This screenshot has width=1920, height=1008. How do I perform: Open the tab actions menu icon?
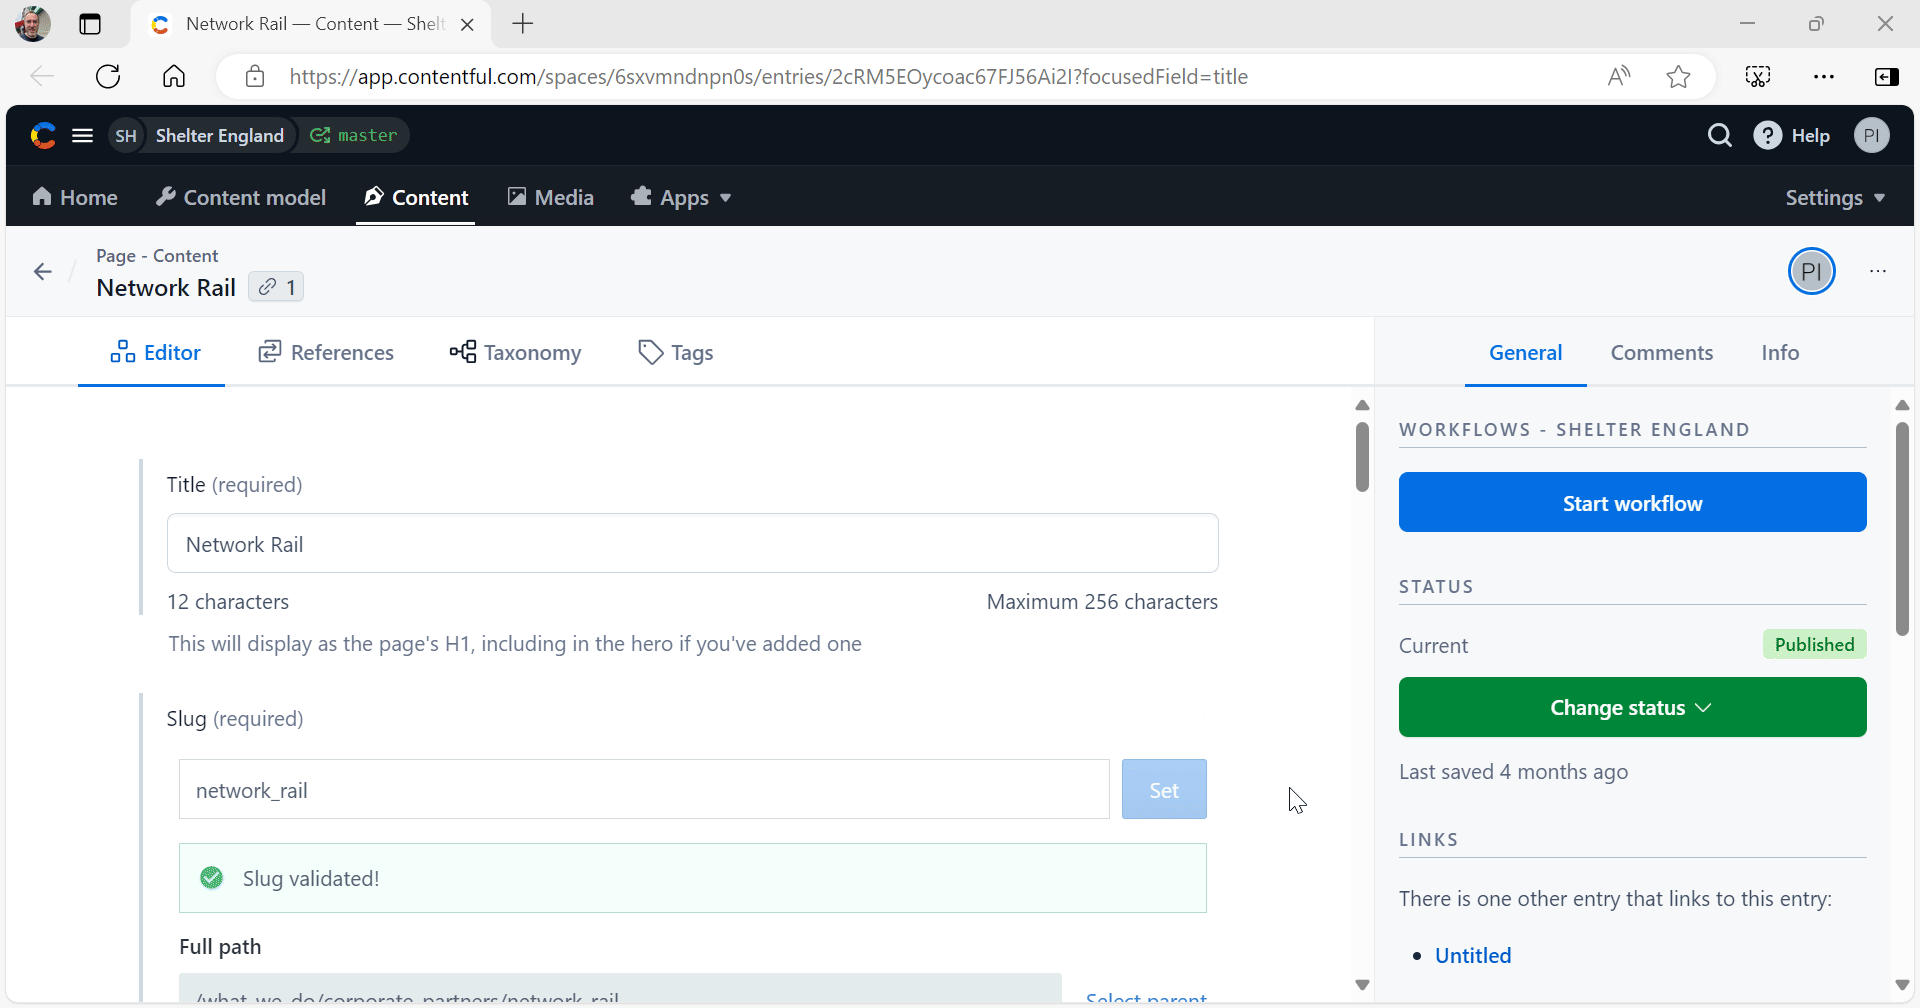tap(90, 24)
